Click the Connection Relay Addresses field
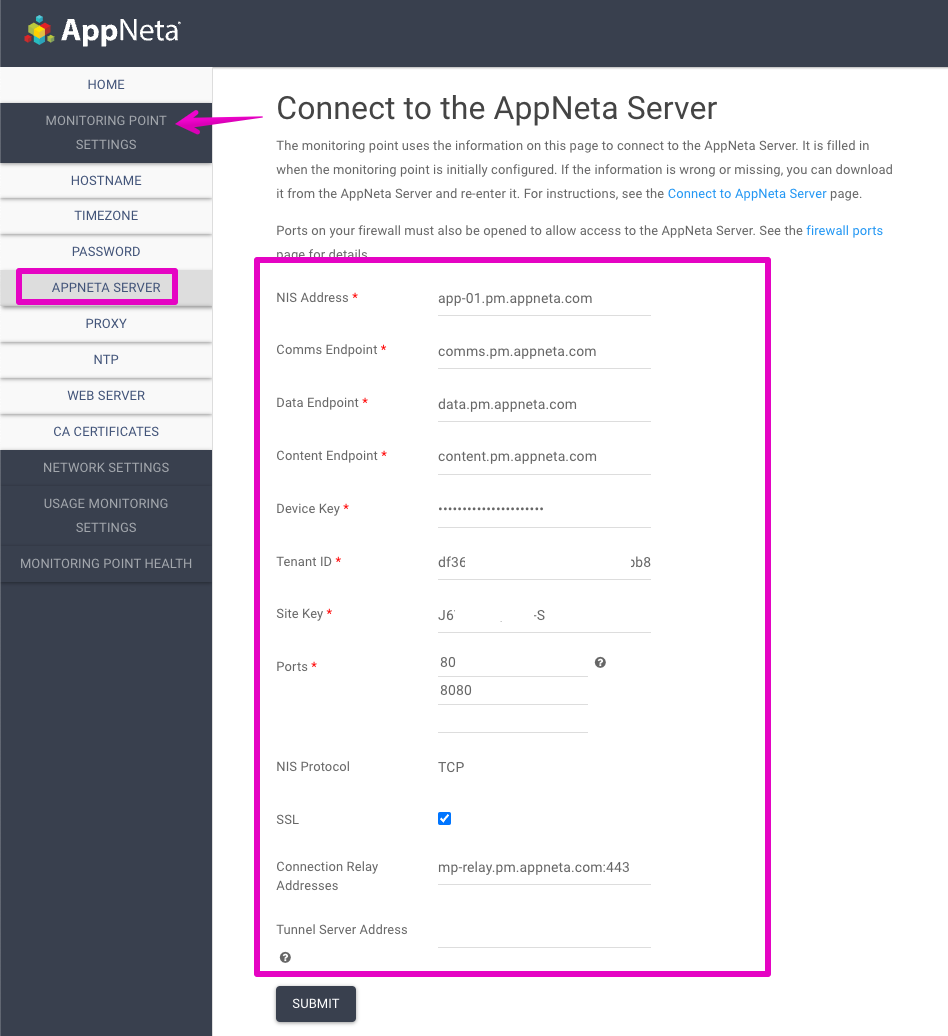 [543, 868]
